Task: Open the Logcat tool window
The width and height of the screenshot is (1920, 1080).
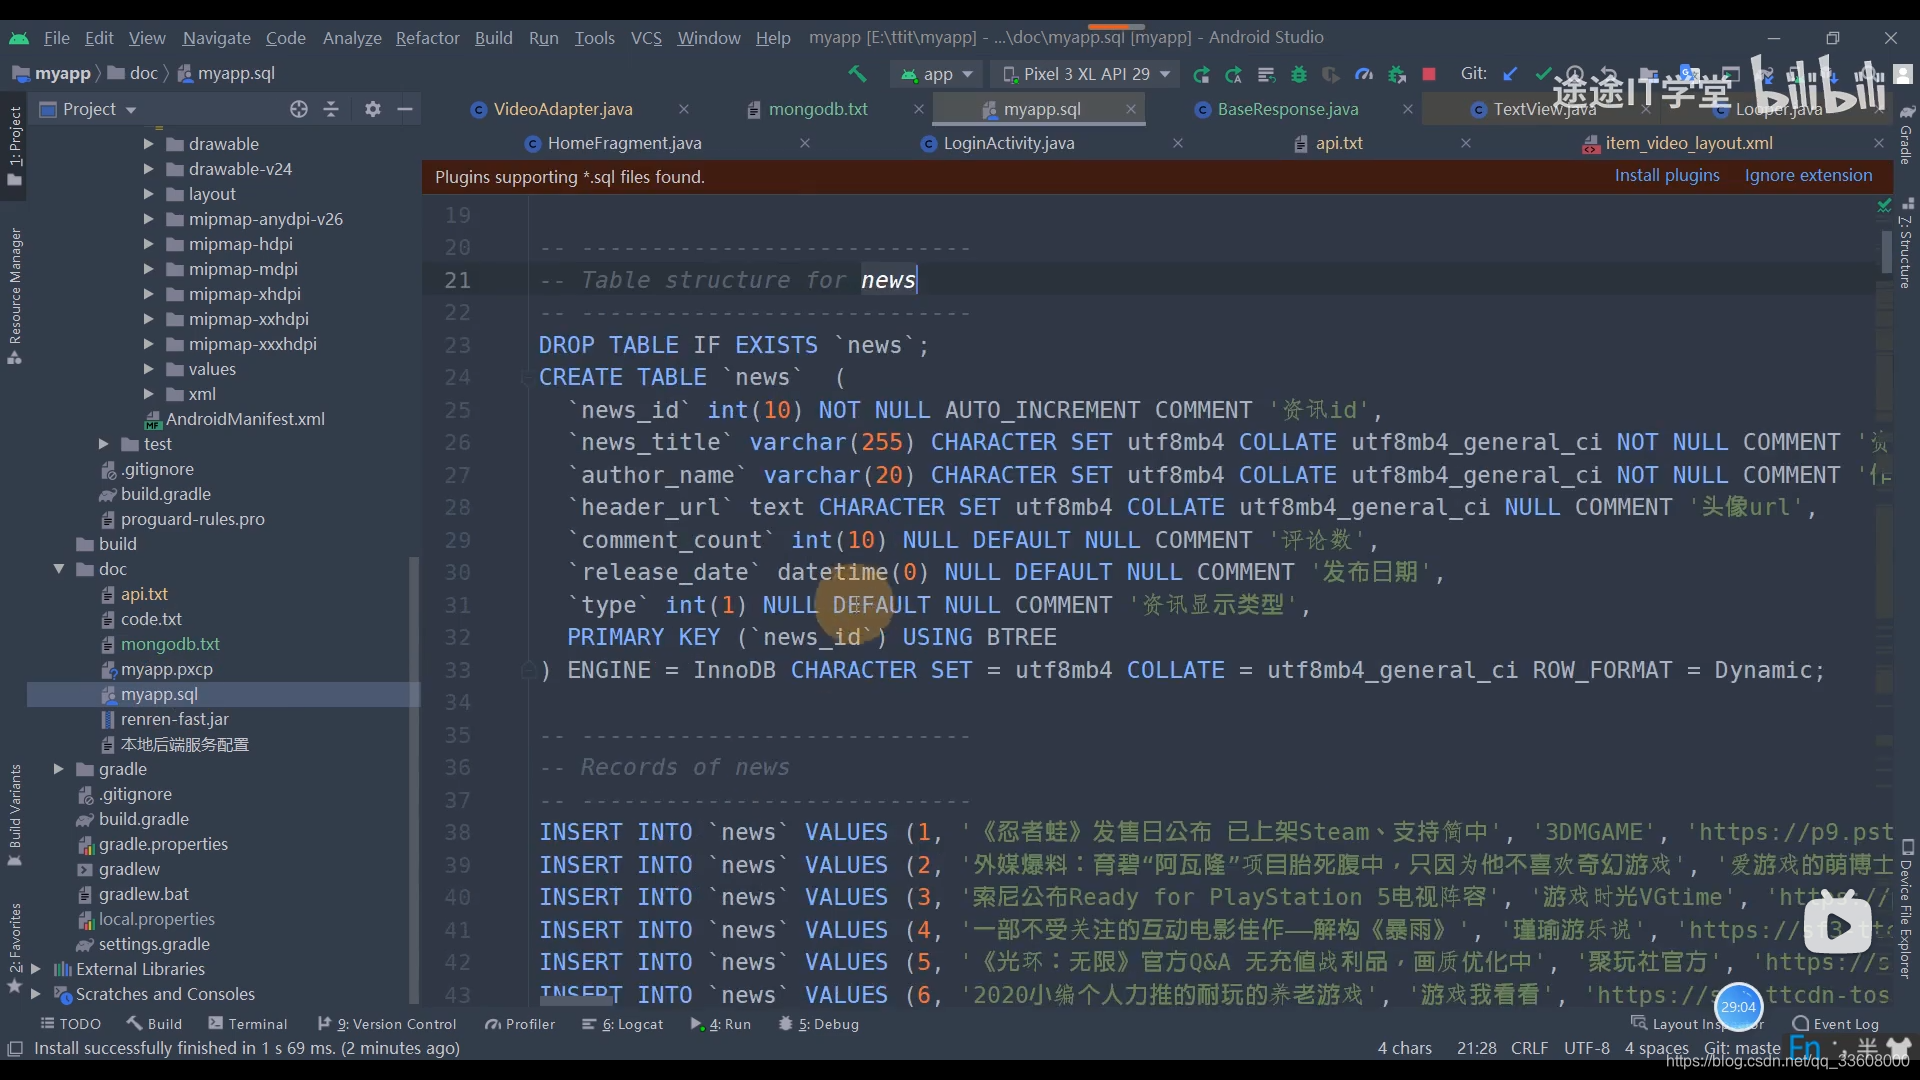Action: (x=622, y=1024)
